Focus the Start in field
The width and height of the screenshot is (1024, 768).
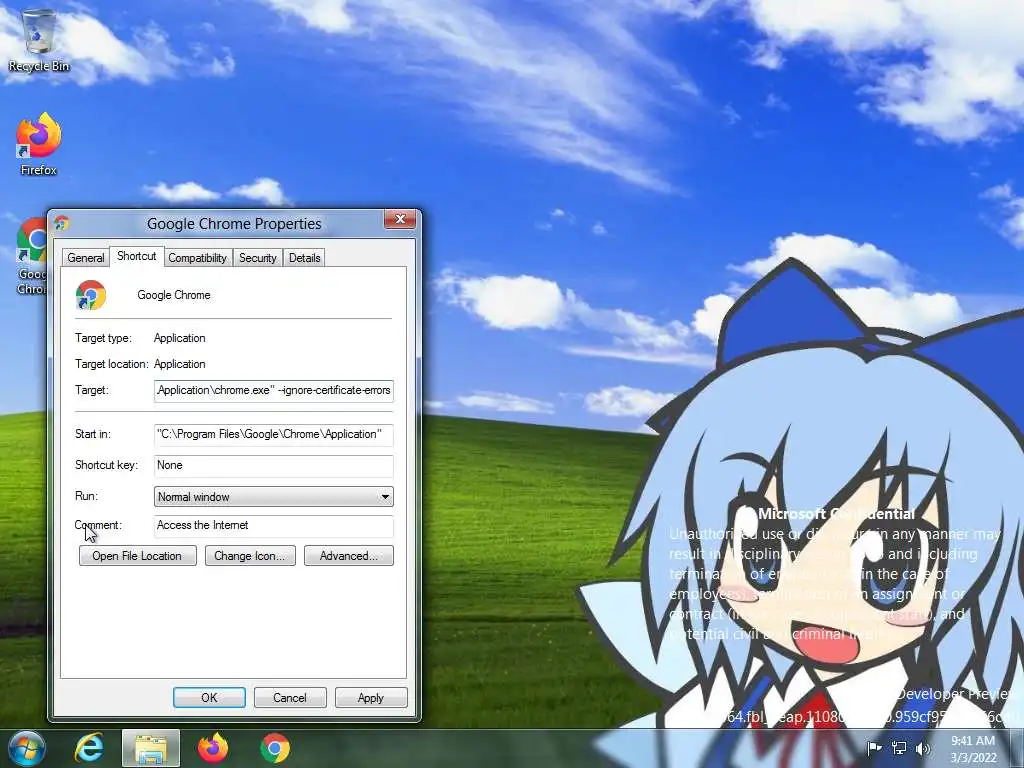(x=274, y=434)
